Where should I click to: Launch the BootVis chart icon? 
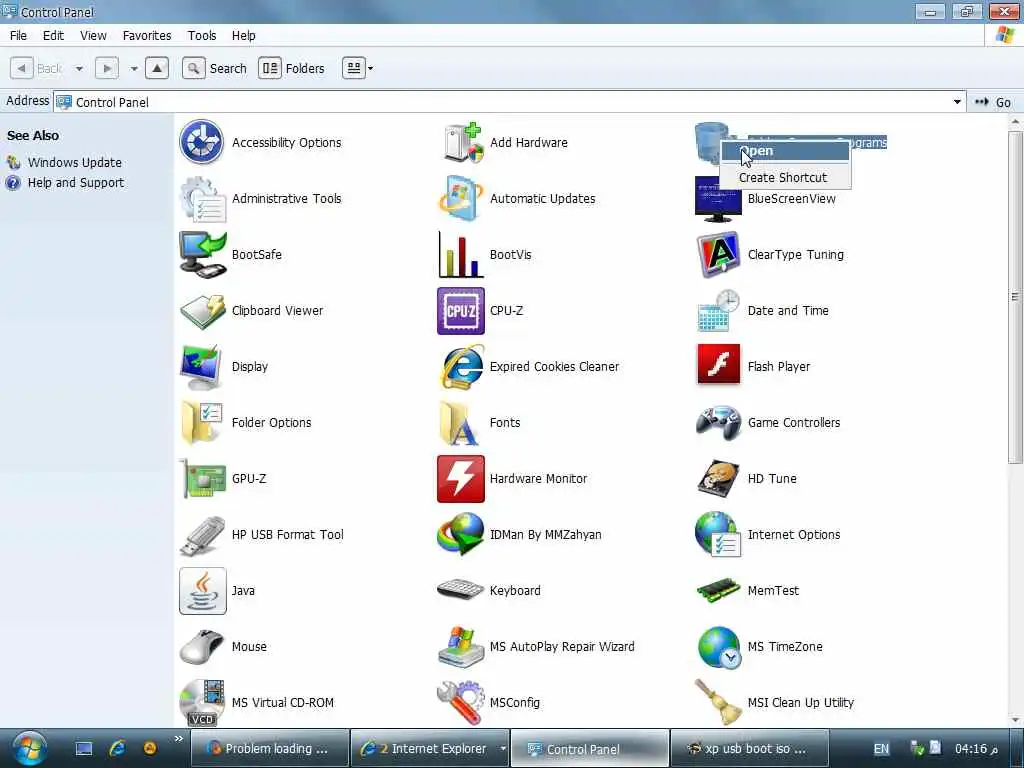click(461, 255)
